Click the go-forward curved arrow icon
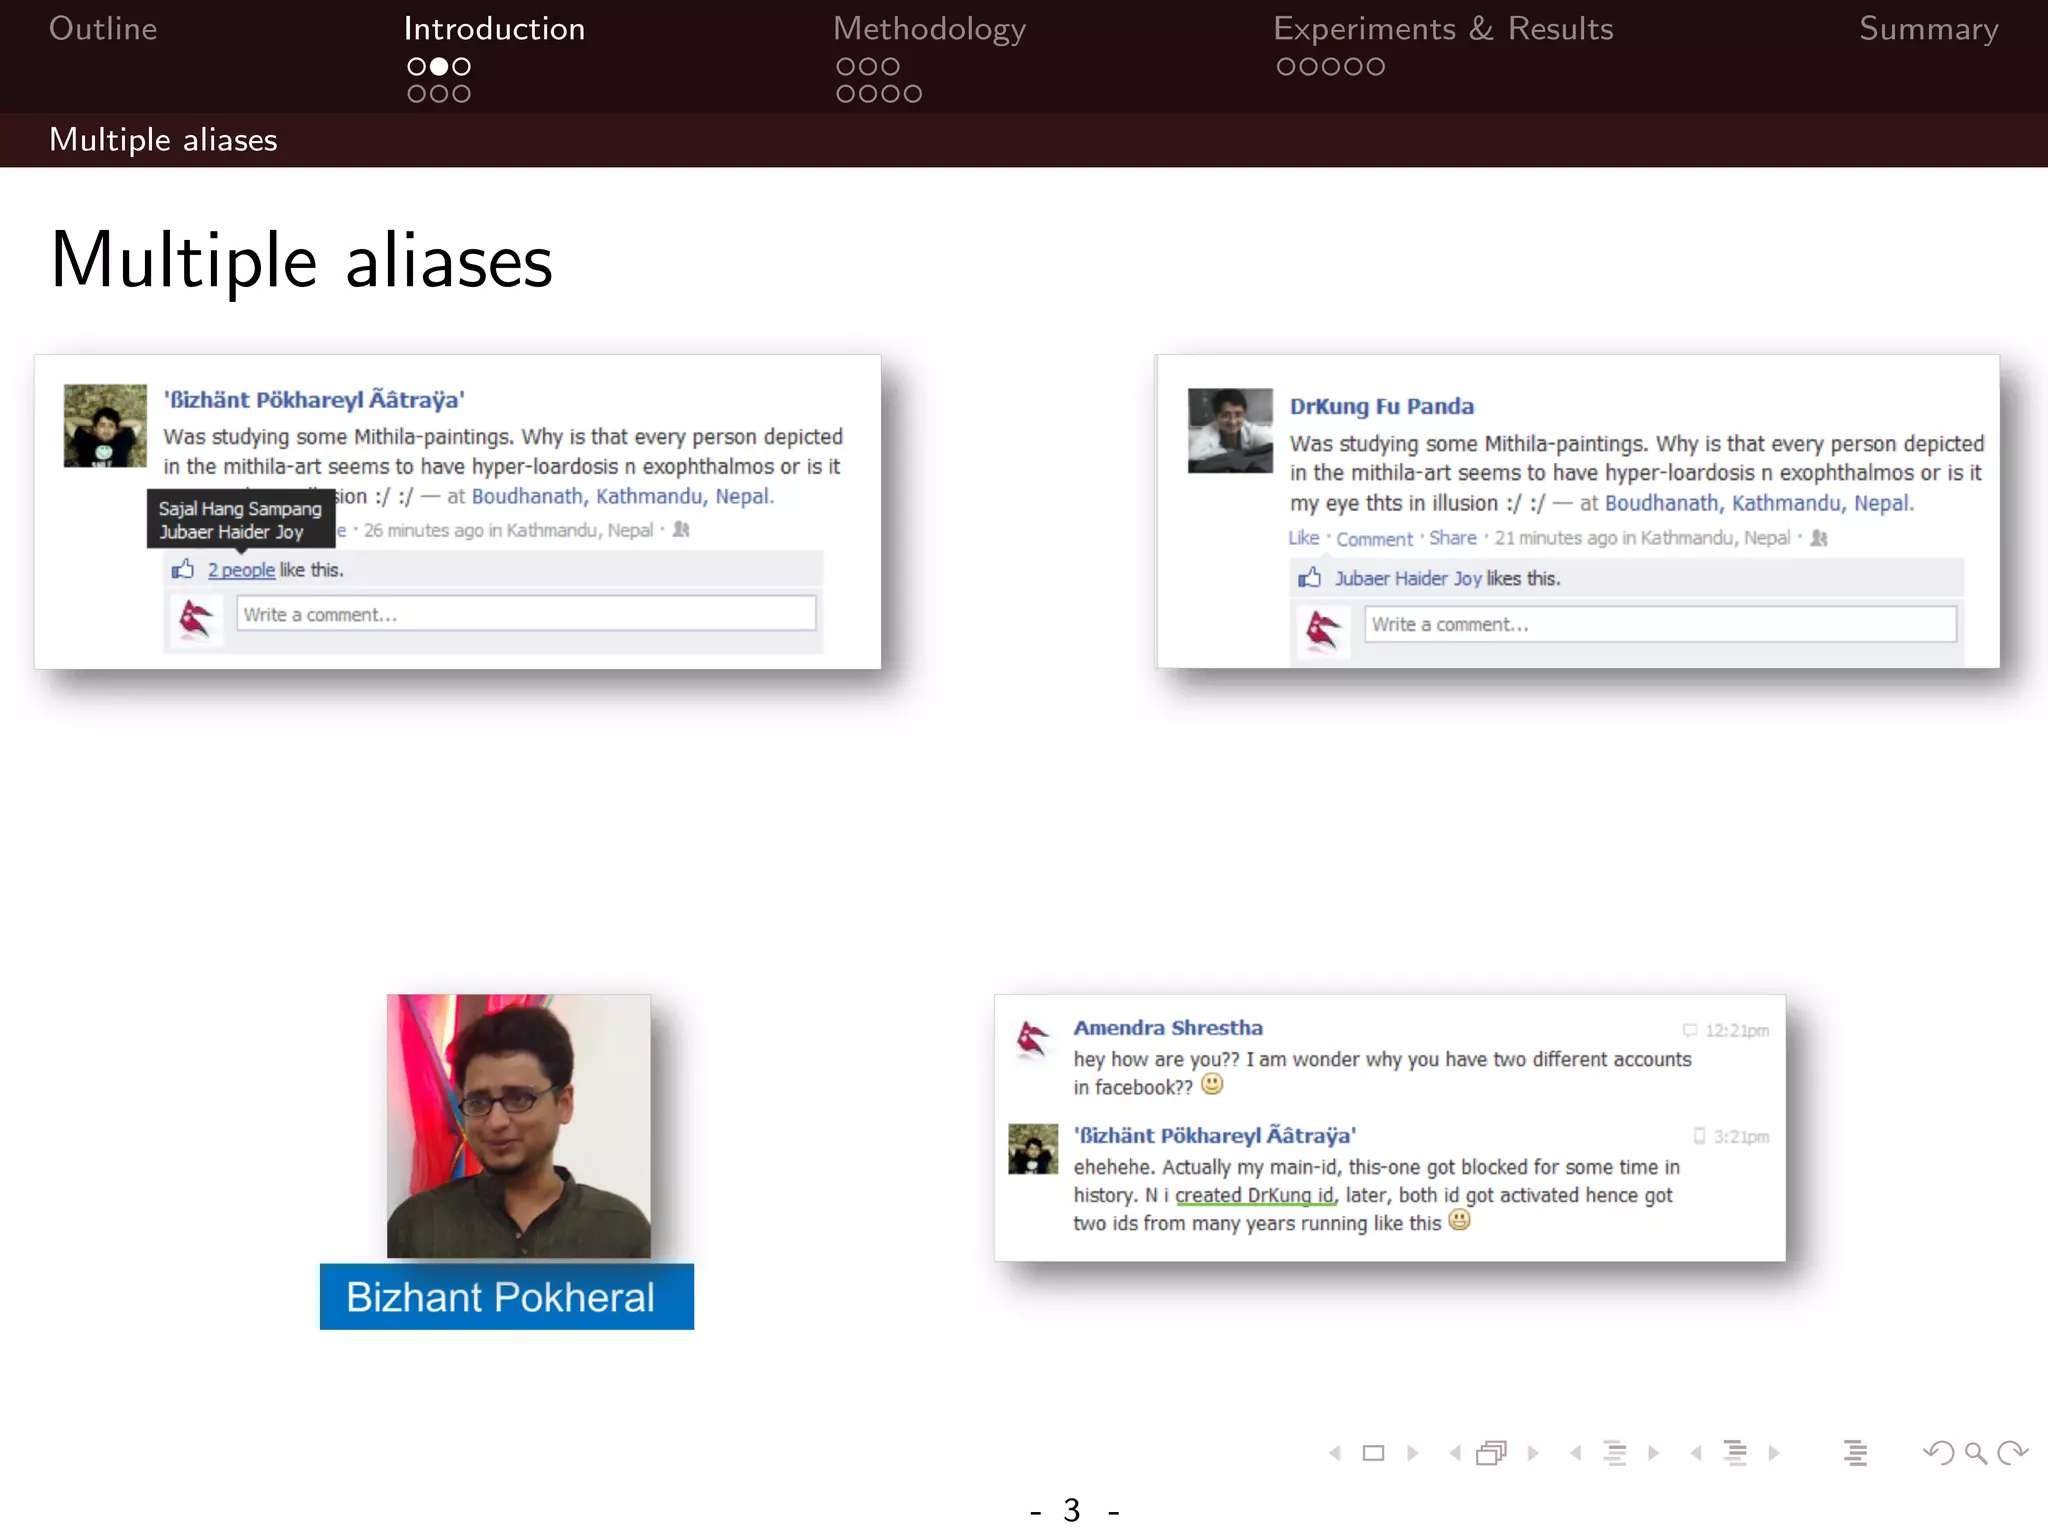 (x=2012, y=1453)
